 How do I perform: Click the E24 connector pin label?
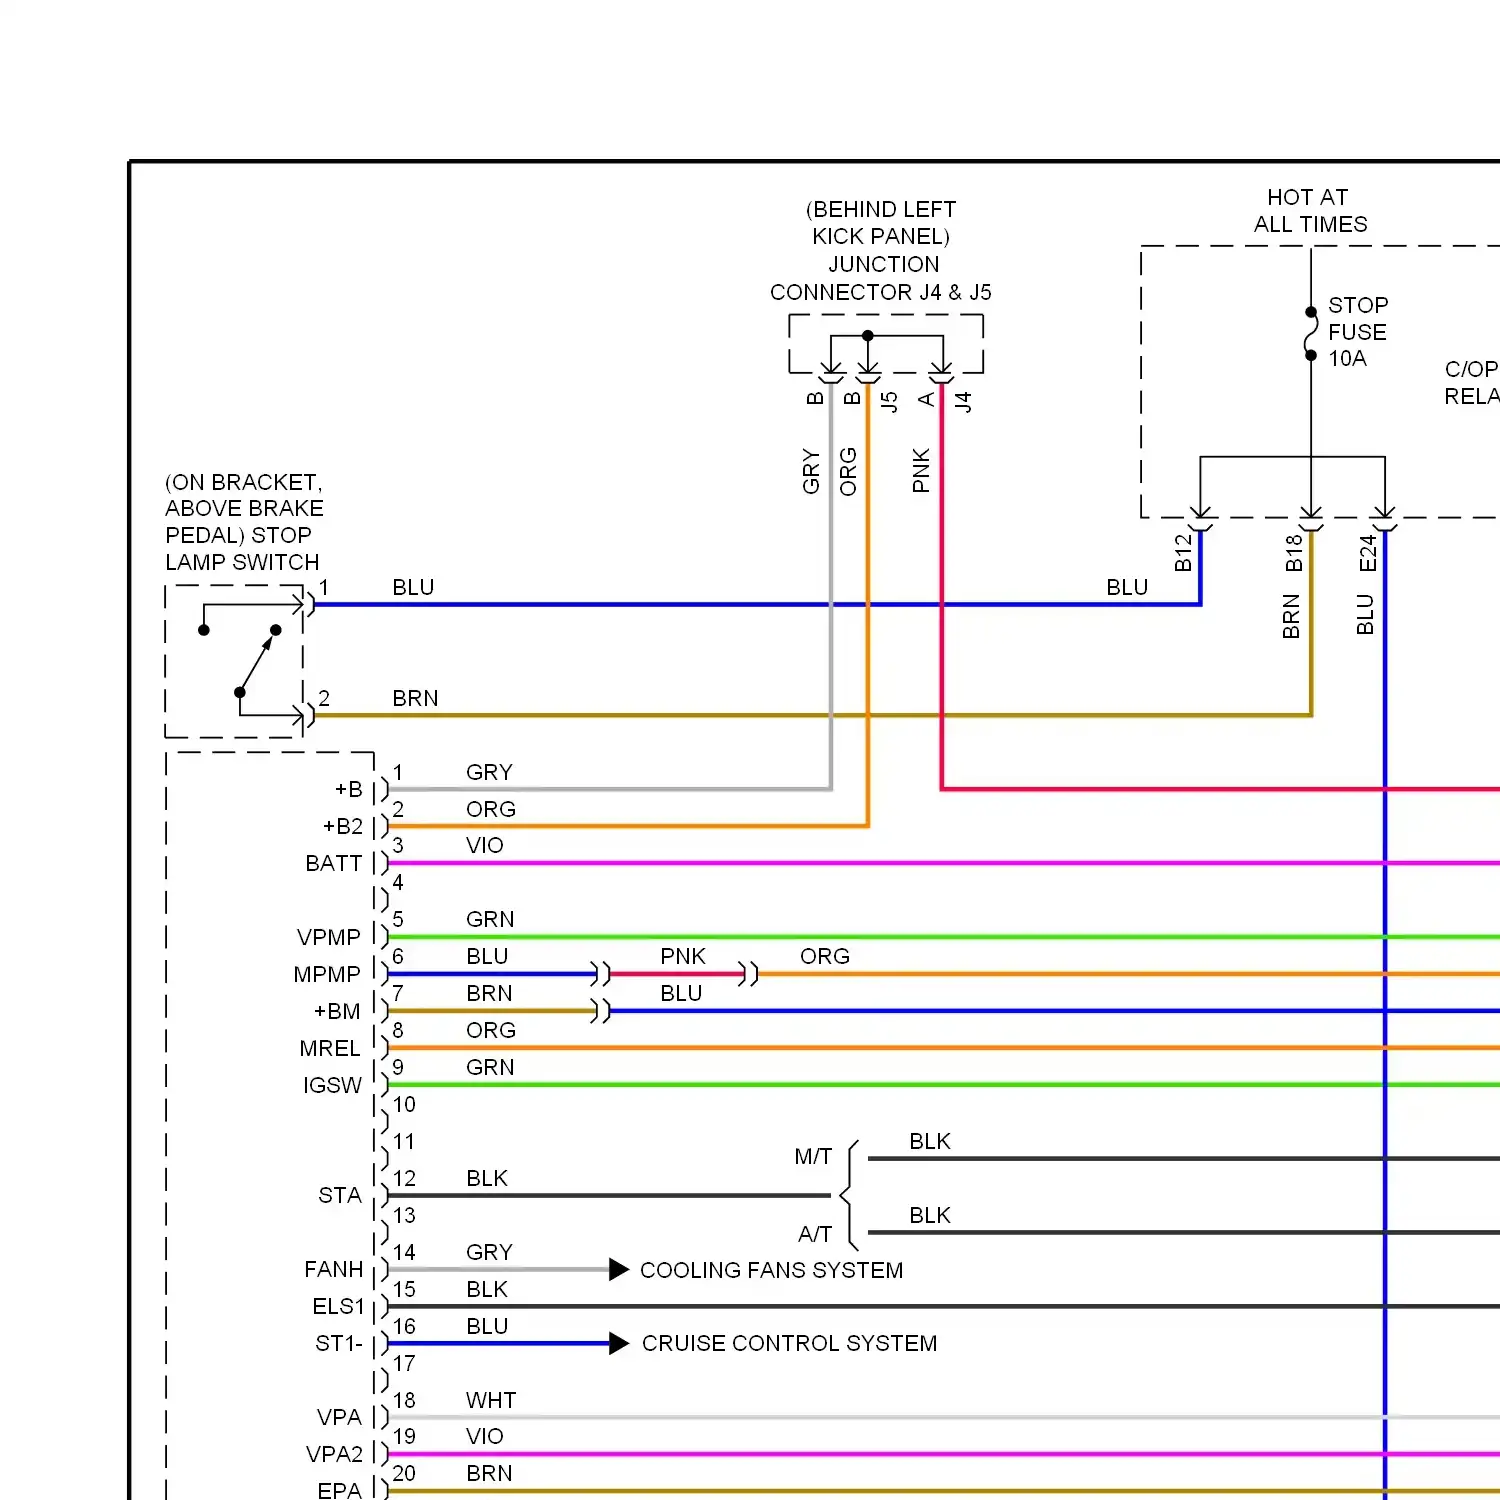pyautogui.click(x=1368, y=552)
